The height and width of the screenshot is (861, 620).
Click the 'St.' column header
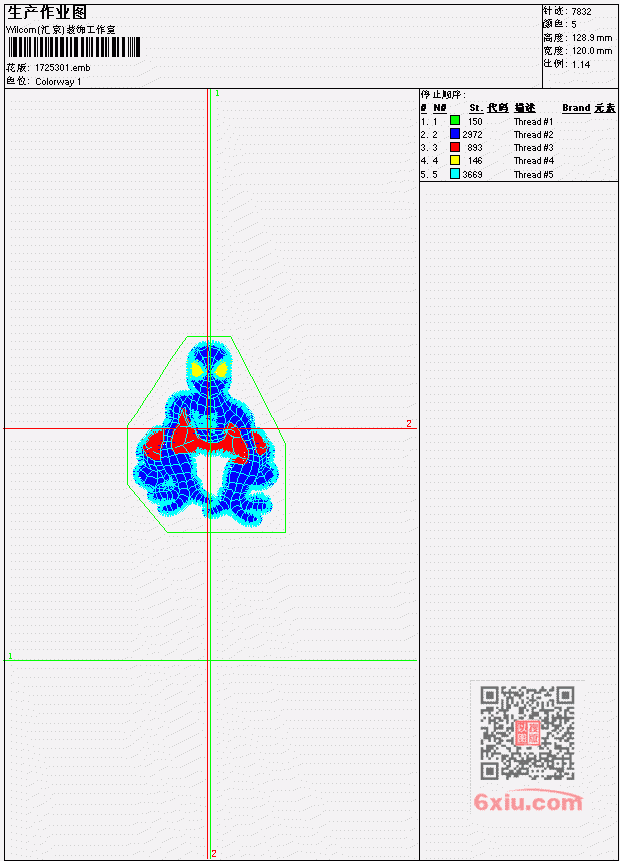click(x=476, y=108)
